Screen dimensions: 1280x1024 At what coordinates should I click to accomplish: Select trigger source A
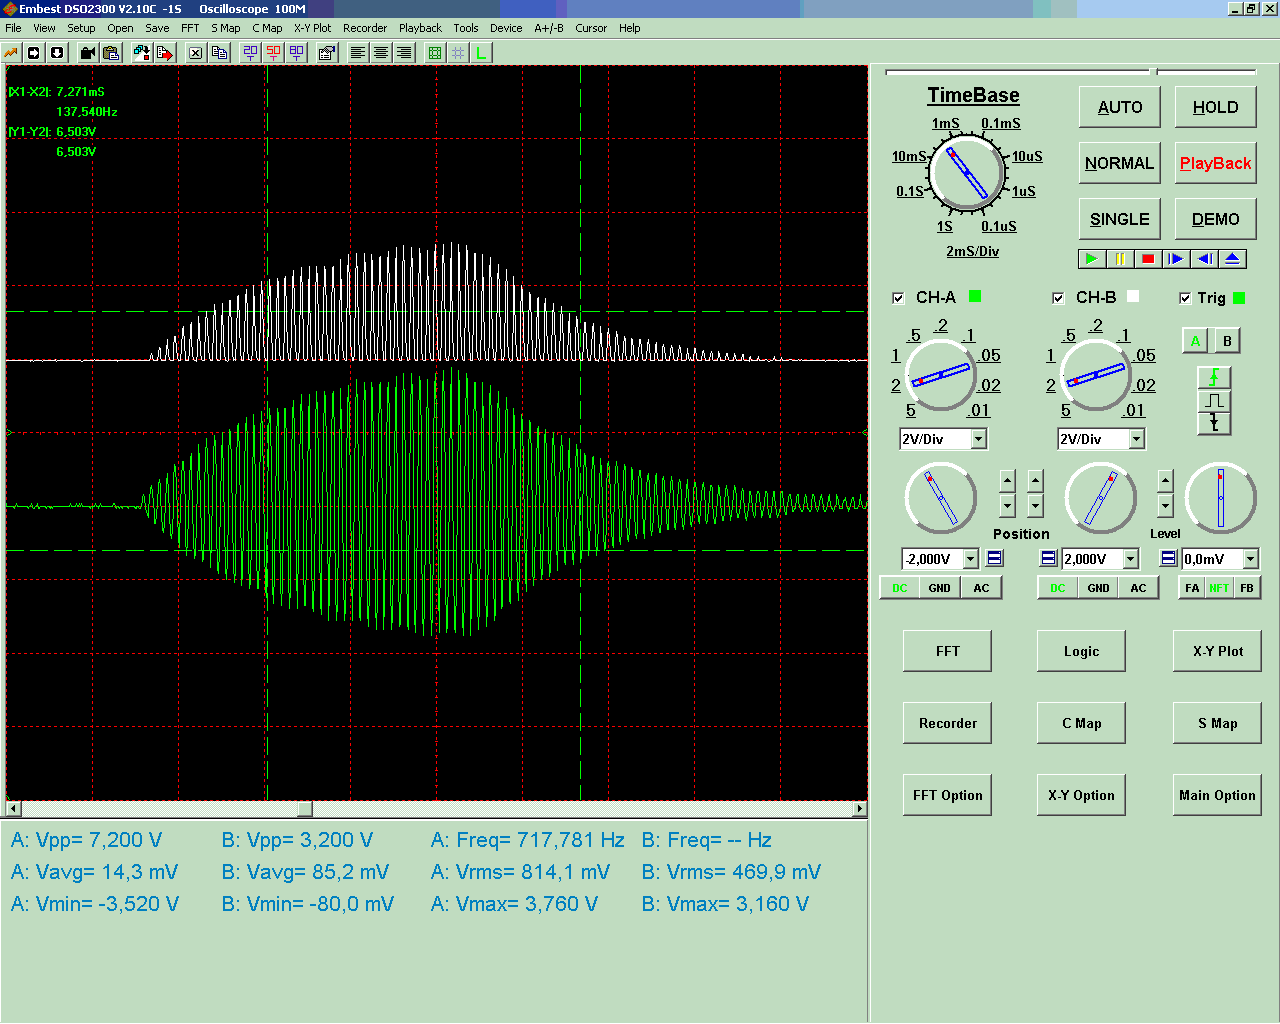pyautogui.click(x=1195, y=341)
